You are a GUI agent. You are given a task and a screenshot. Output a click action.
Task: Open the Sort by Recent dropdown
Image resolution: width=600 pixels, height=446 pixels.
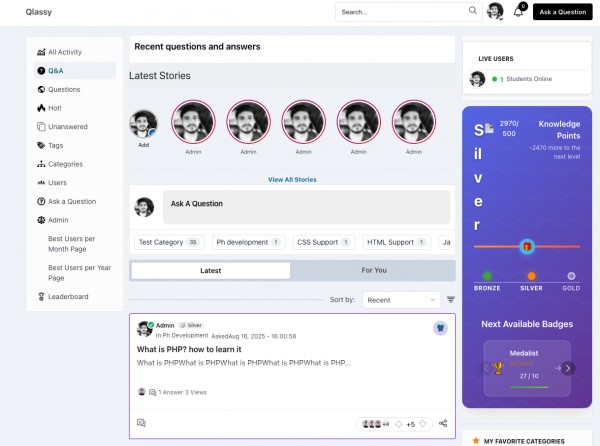point(400,300)
